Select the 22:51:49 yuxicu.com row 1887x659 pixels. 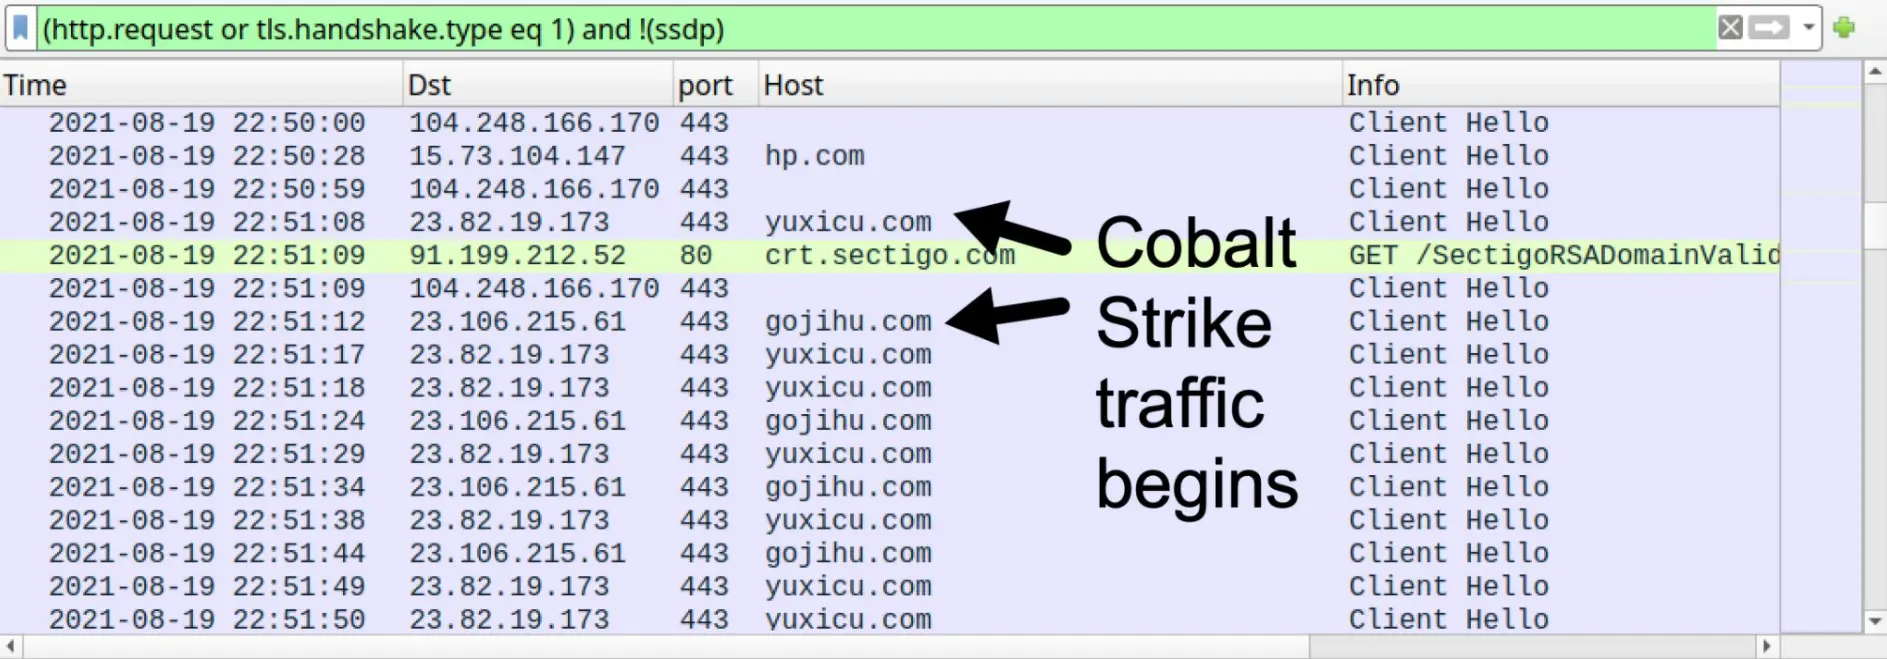pyautogui.click(x=890, y=586)
